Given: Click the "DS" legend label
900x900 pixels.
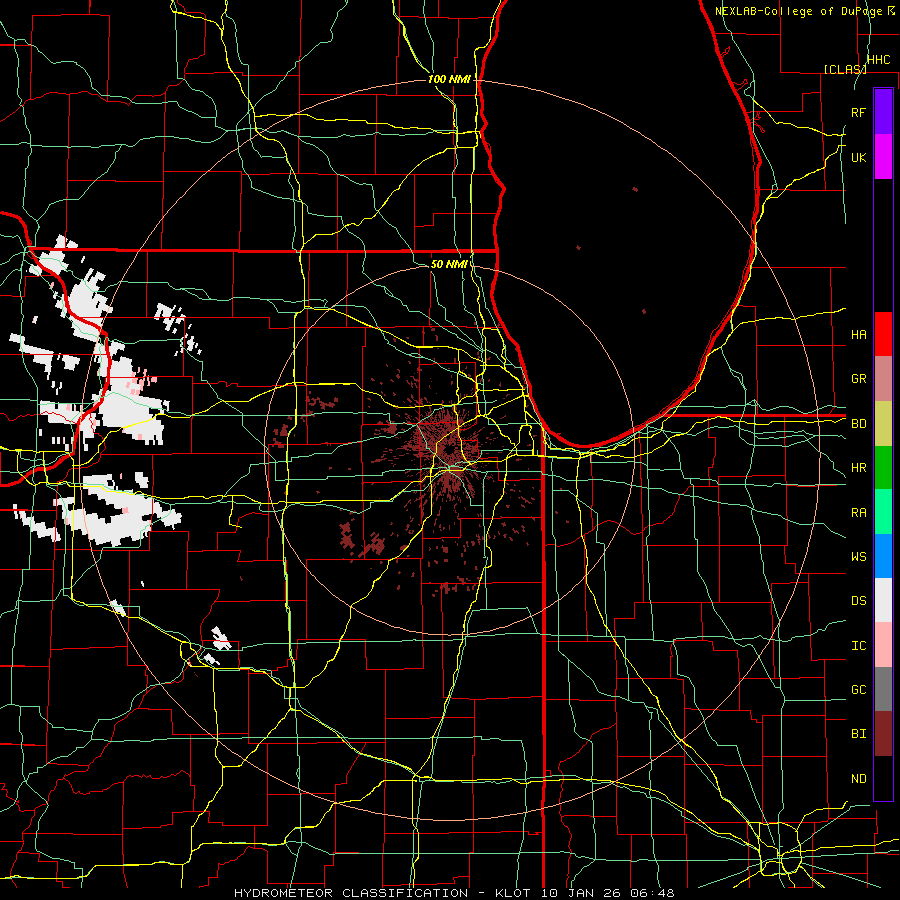Looking at the screenshot, I should tap(858, 601).
